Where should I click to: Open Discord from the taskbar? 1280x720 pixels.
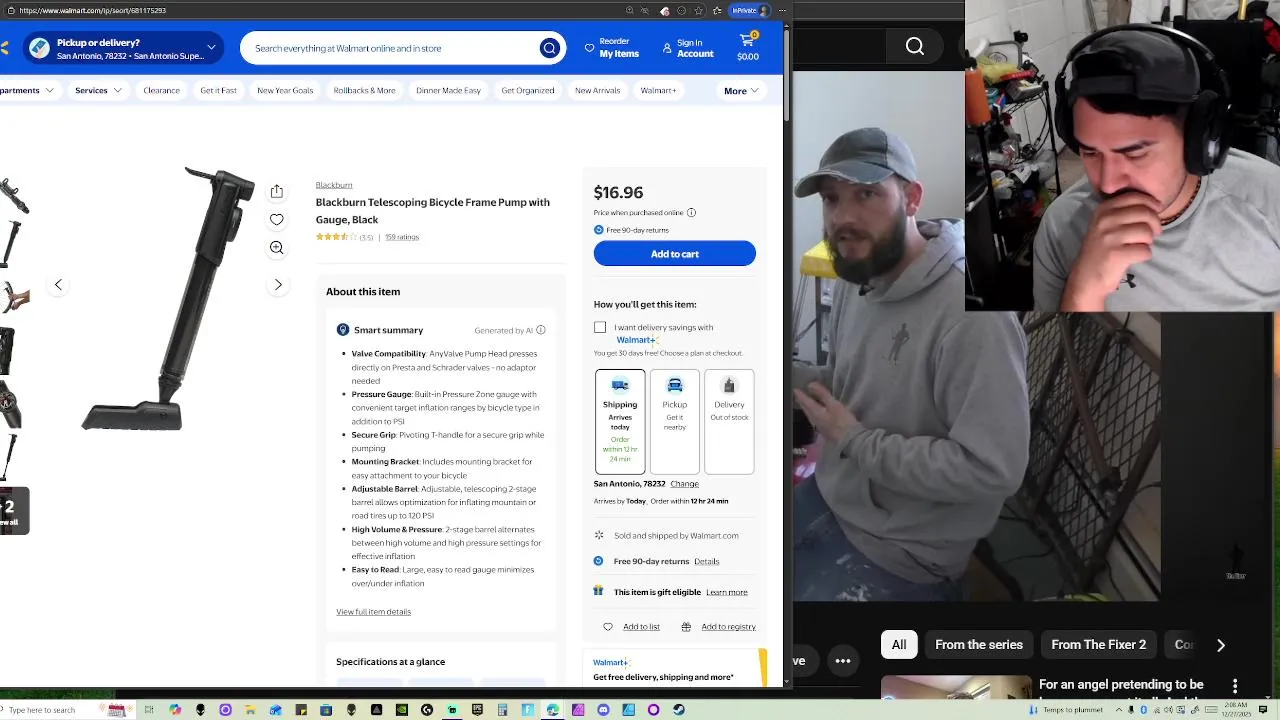[603, 710]
